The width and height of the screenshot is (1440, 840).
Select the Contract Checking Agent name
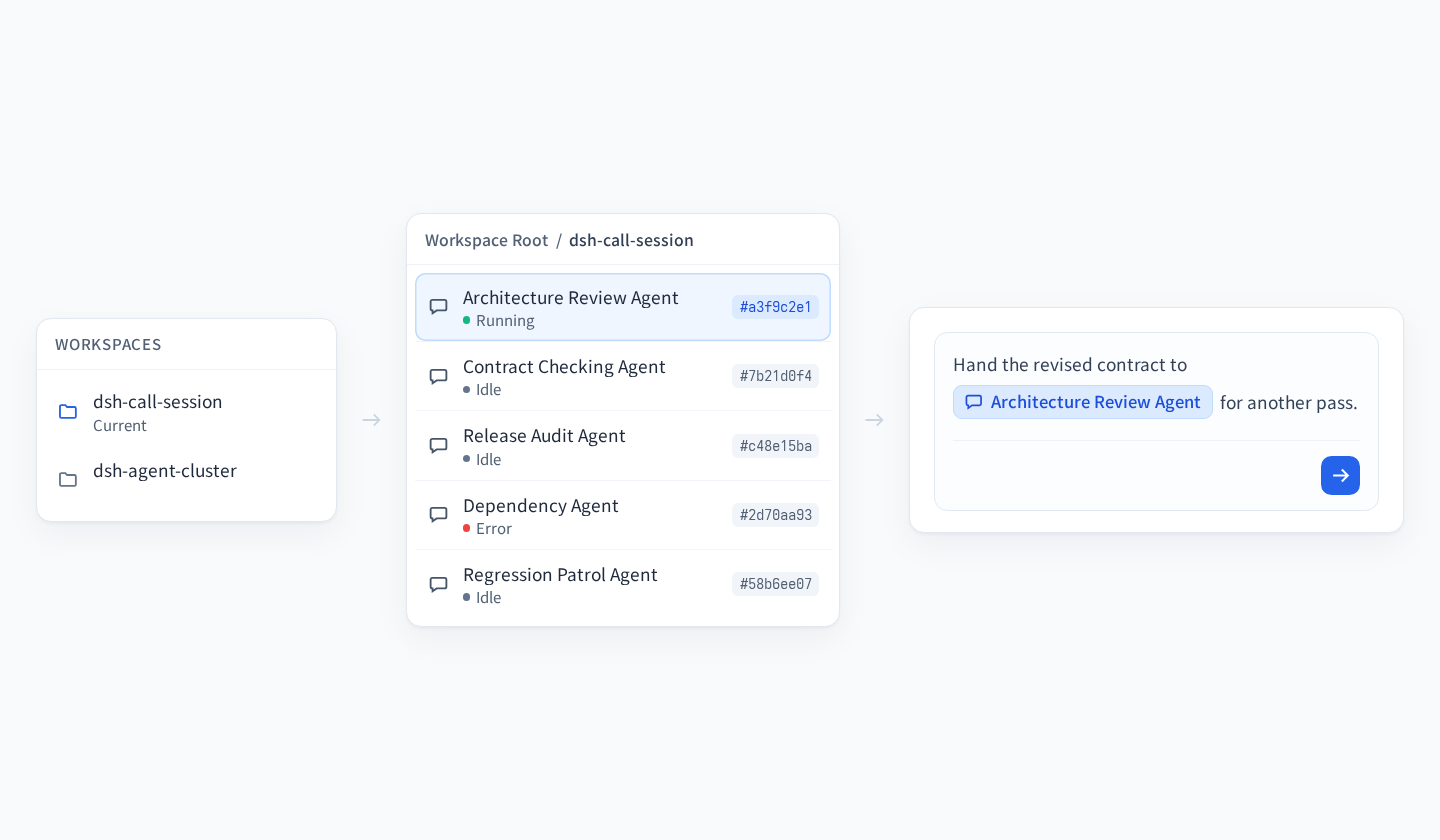[564, 367]
